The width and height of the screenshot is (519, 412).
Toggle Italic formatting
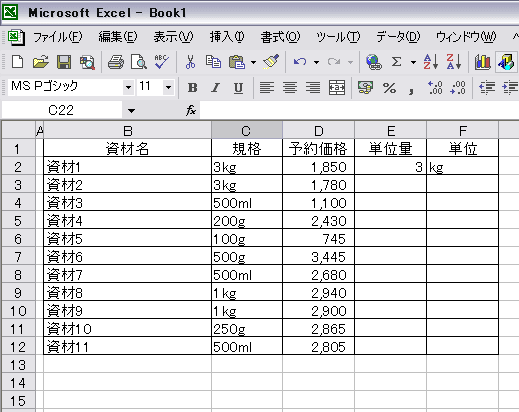215,88
